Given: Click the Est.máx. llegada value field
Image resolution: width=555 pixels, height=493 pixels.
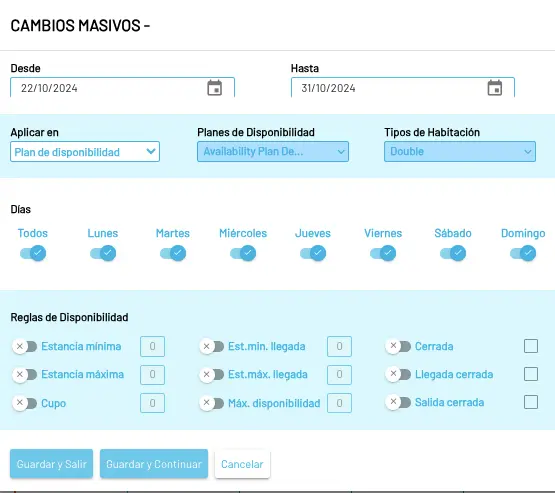Looking at the screenshot, I should point(339,374).
